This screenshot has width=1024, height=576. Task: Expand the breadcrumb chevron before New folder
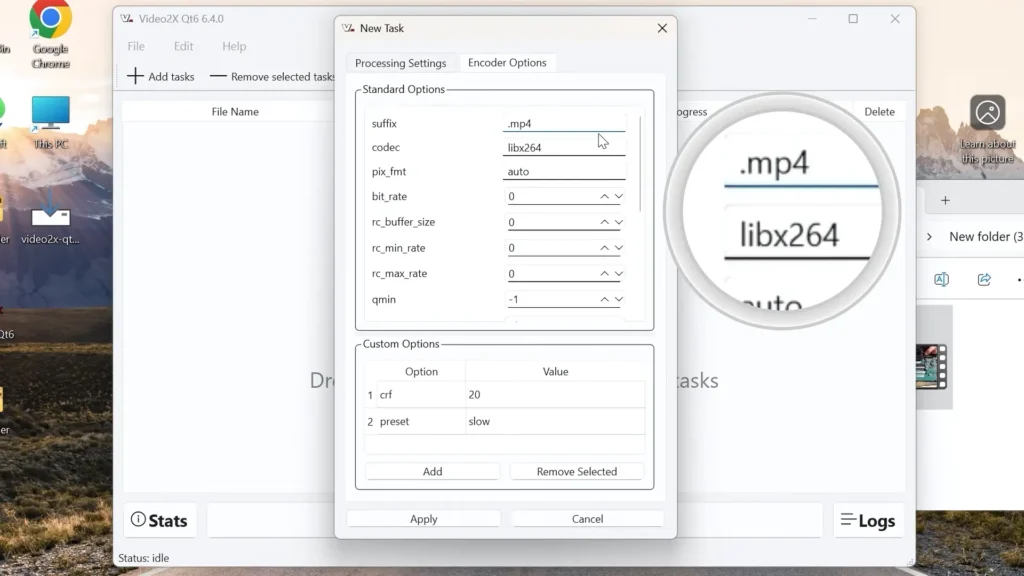(x=929, y=236)
